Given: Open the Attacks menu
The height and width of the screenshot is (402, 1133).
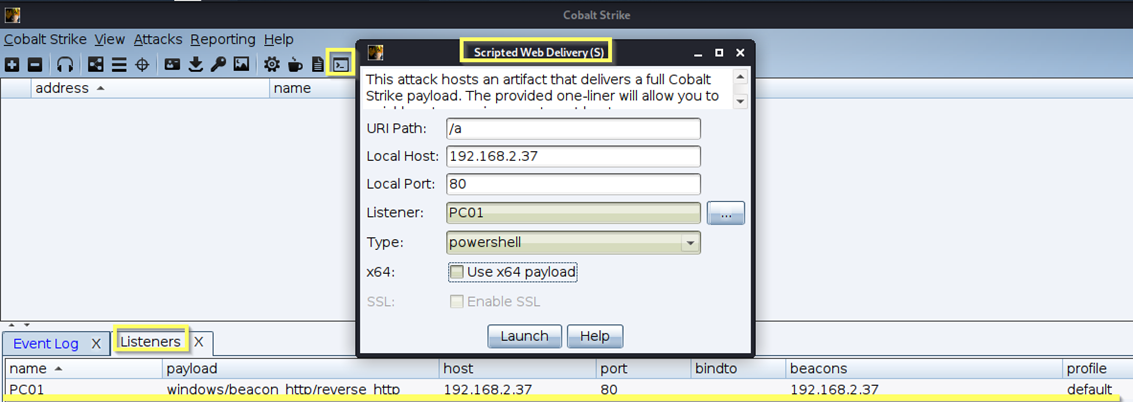Looking at the screenshot, I should coord(157,39).
